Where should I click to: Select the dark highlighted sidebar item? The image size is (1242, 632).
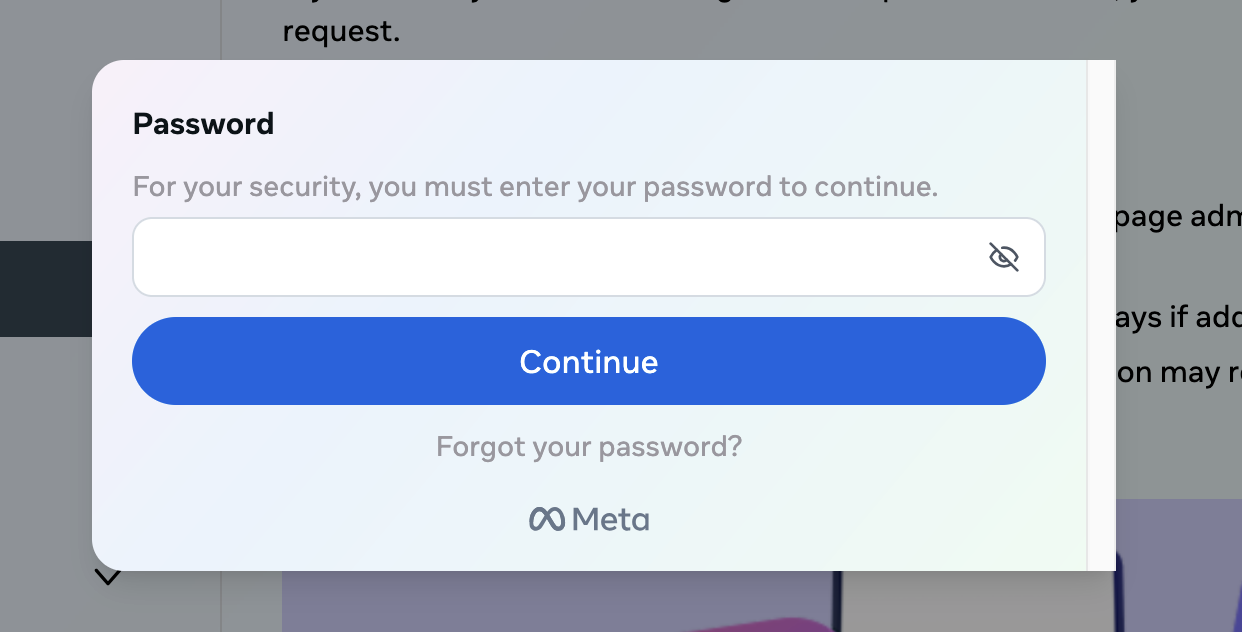45,289
